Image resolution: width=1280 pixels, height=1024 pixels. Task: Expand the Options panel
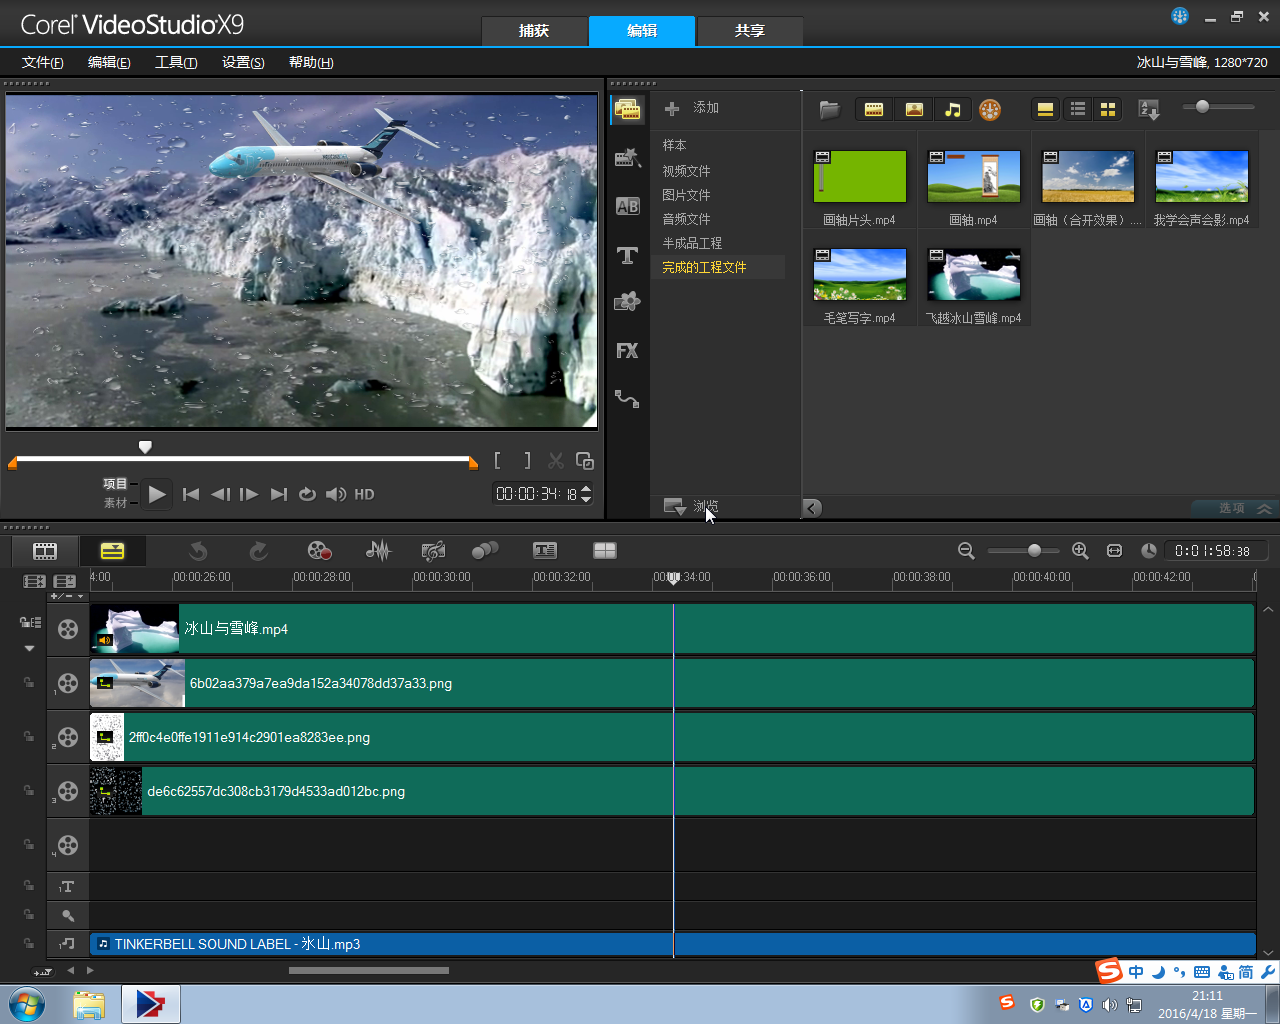(1235, 508)
